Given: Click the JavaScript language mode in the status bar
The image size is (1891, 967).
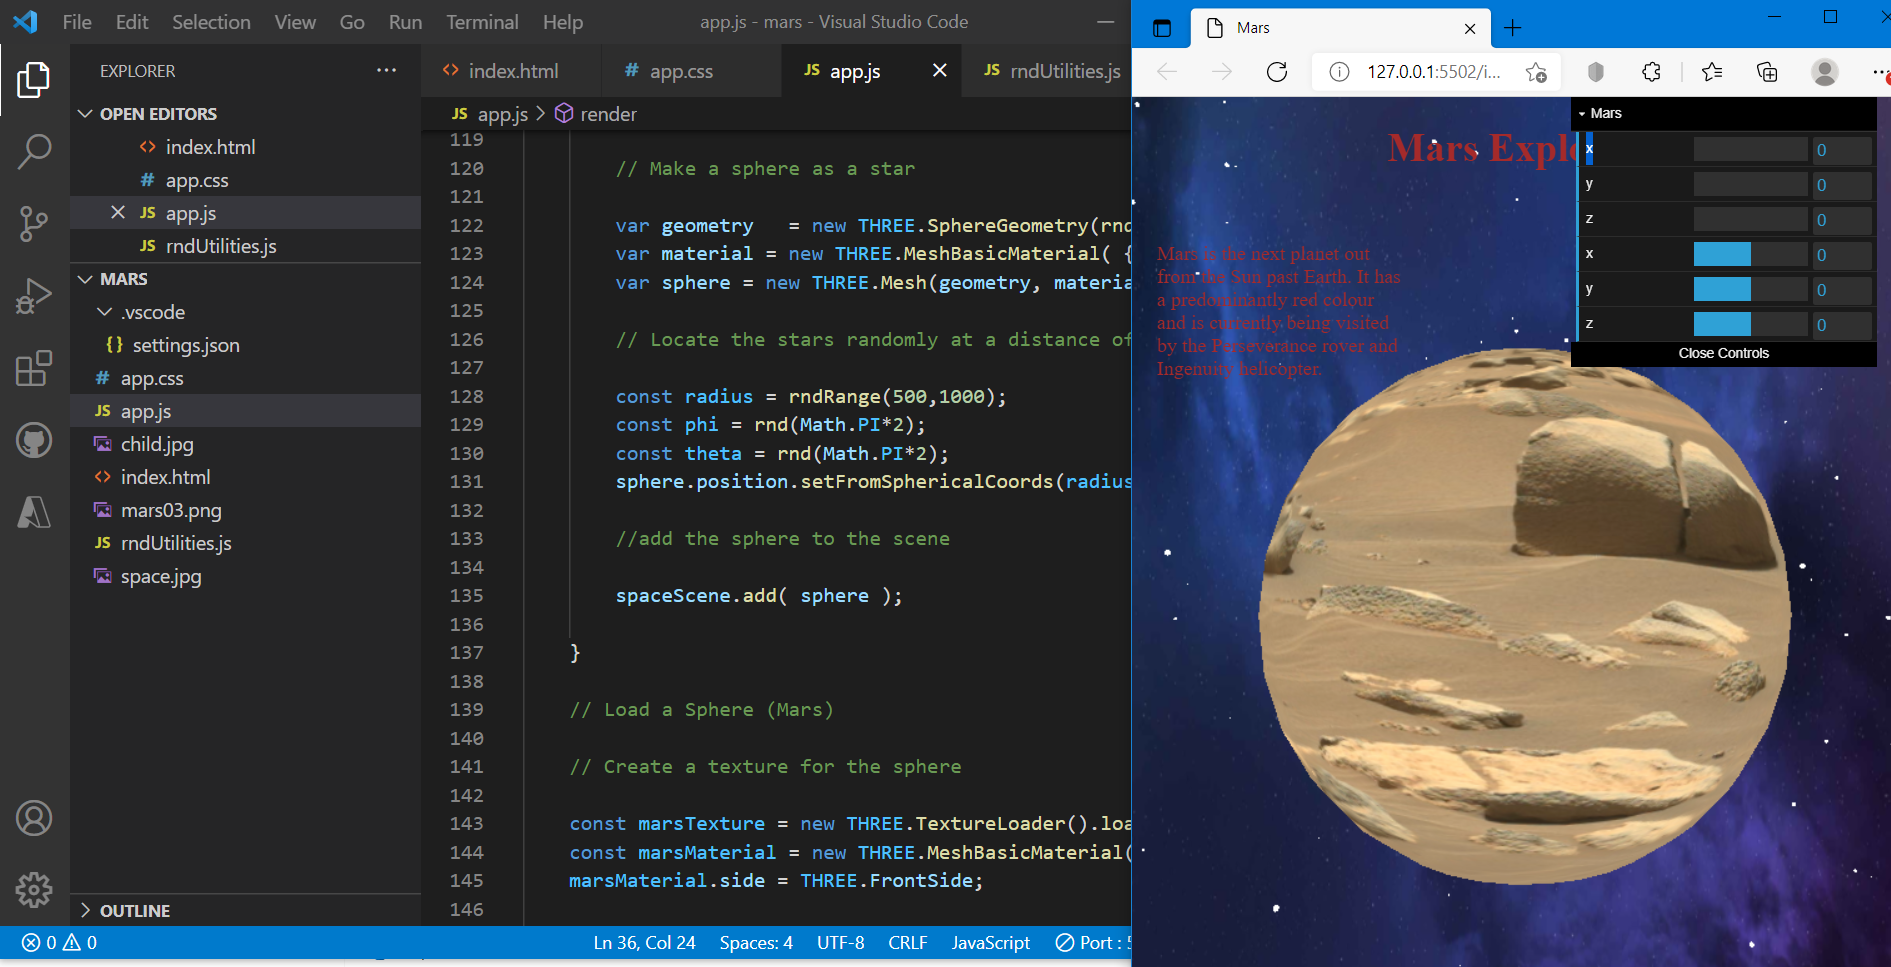Looking at the screenshot, I should [991, 942].
